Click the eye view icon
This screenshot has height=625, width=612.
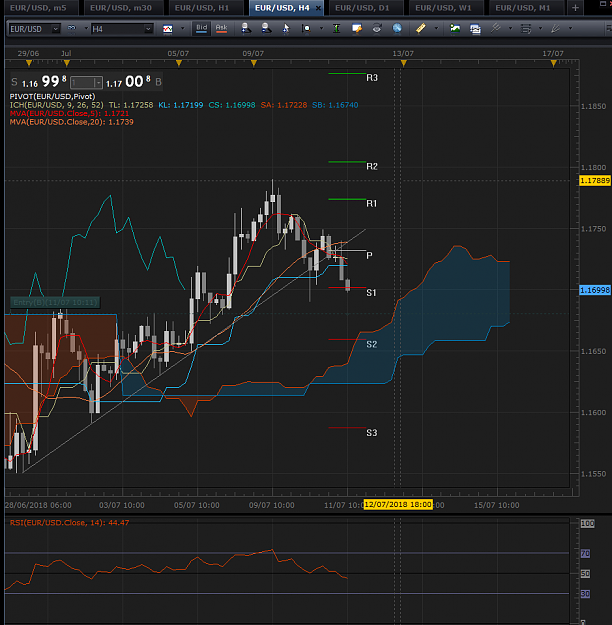(x=377, y=28)
